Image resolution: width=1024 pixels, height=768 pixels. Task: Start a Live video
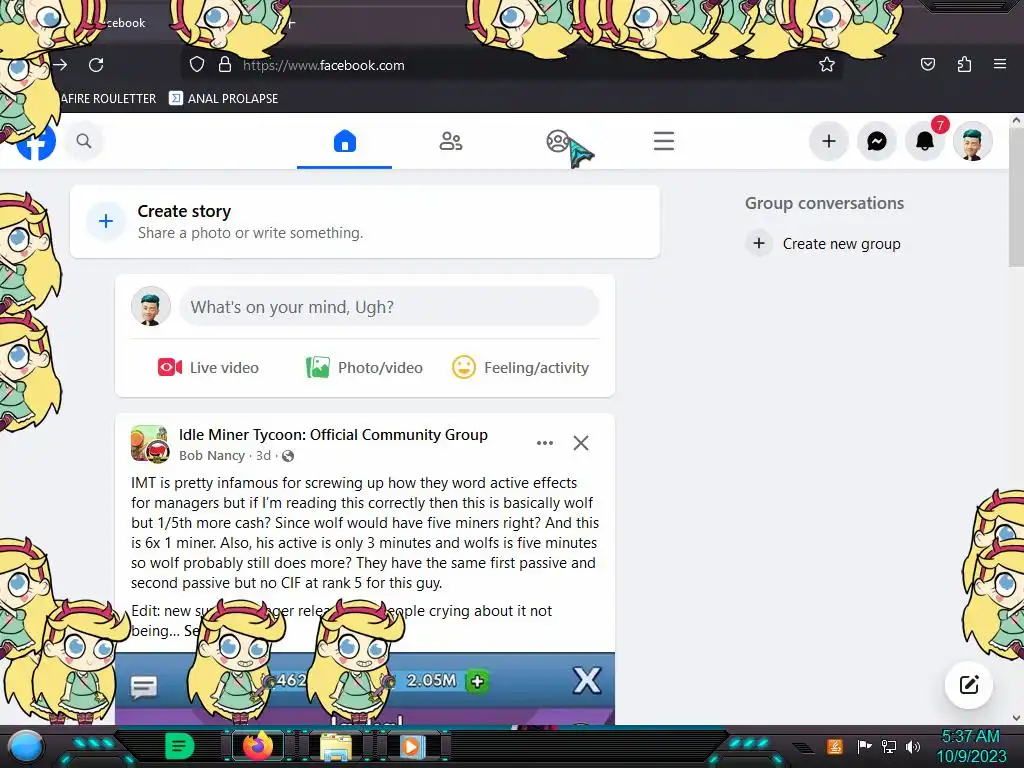[x=208, y=368]
